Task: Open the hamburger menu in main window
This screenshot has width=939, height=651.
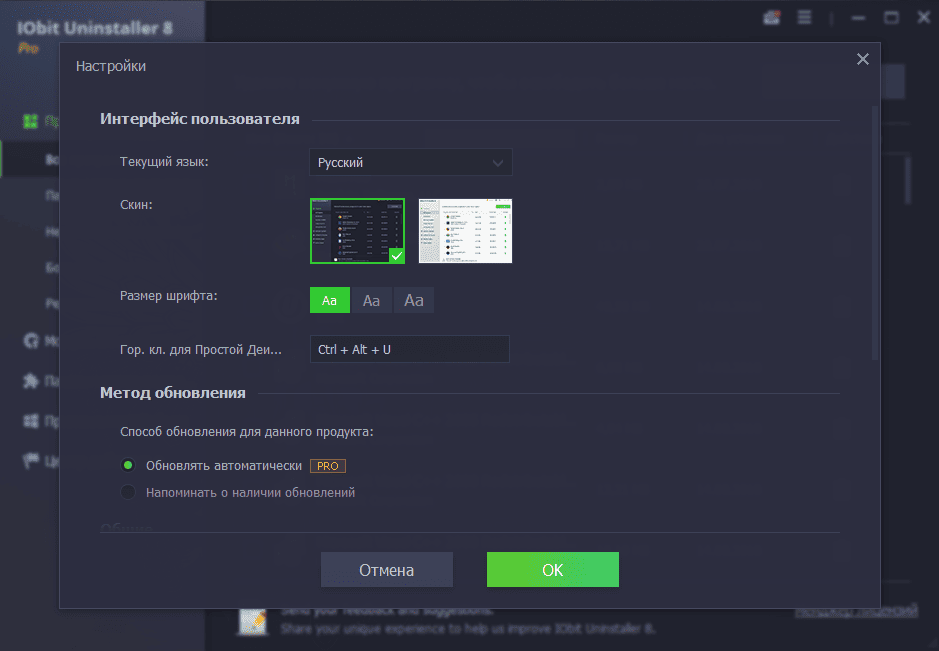Action: (804, 17)
